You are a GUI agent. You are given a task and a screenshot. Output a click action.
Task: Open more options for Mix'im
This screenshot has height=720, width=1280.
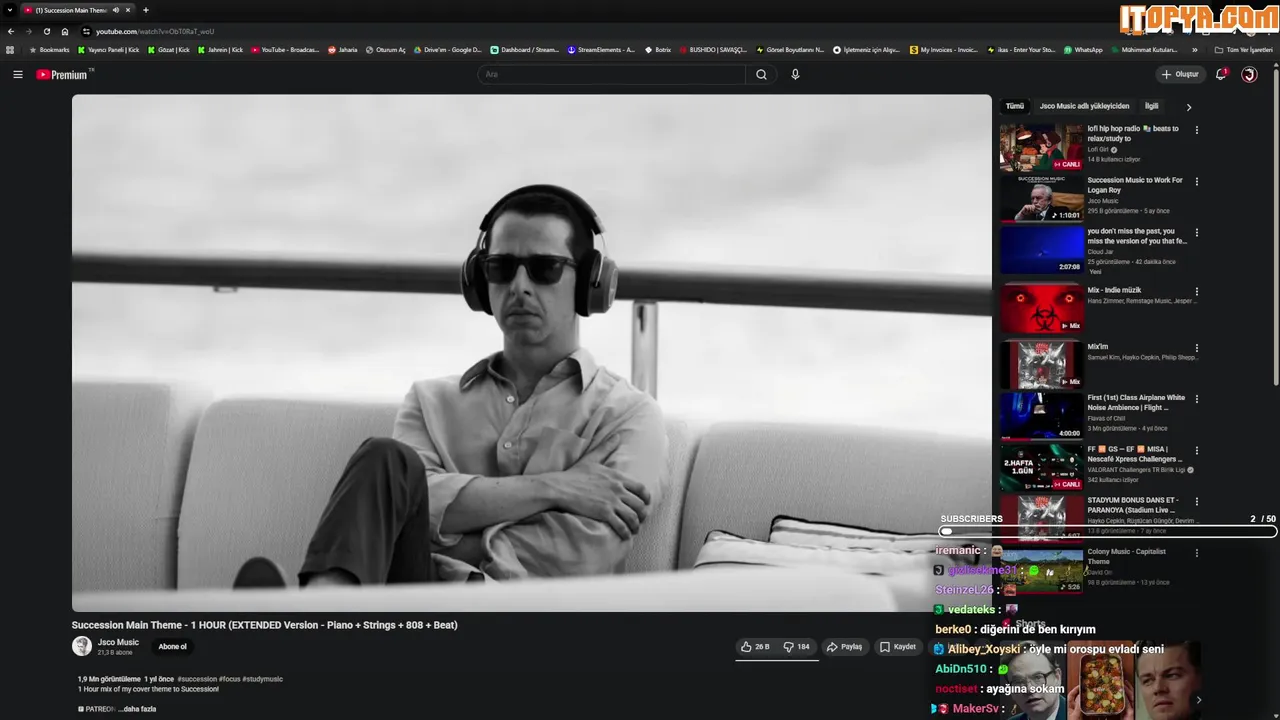point(1196,348)
